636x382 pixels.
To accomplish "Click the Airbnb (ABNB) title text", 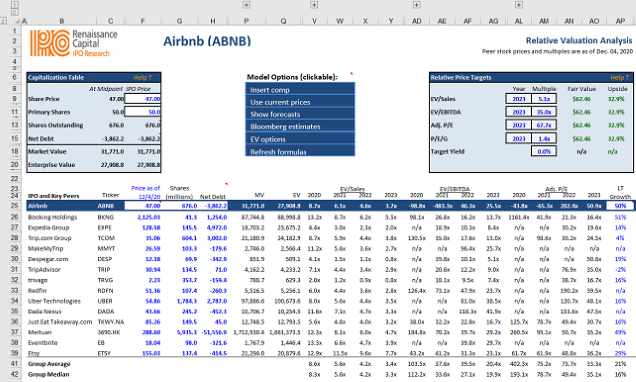I will click(207, 41).
